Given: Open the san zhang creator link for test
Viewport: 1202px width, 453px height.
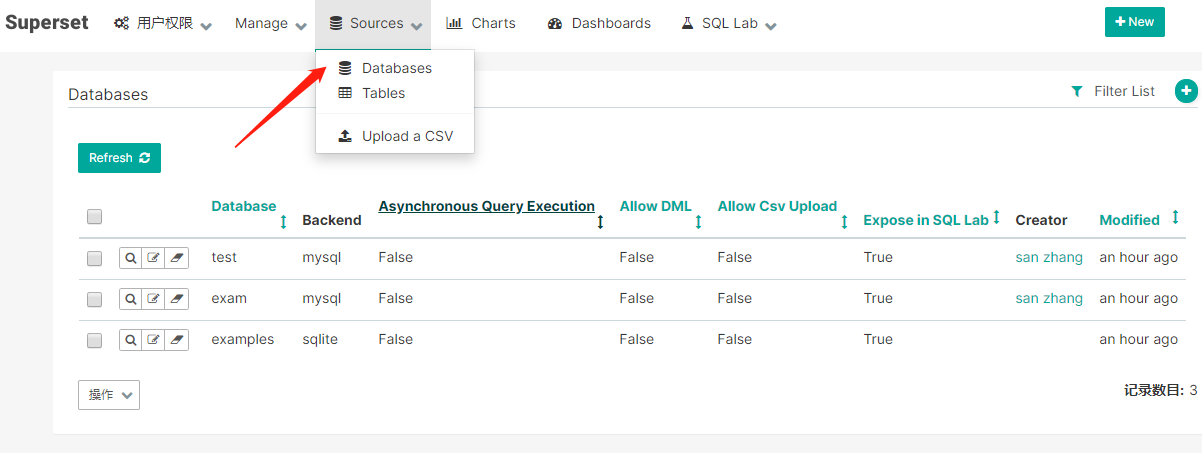Looking at the screenshot, I should tap(1049, 257).
